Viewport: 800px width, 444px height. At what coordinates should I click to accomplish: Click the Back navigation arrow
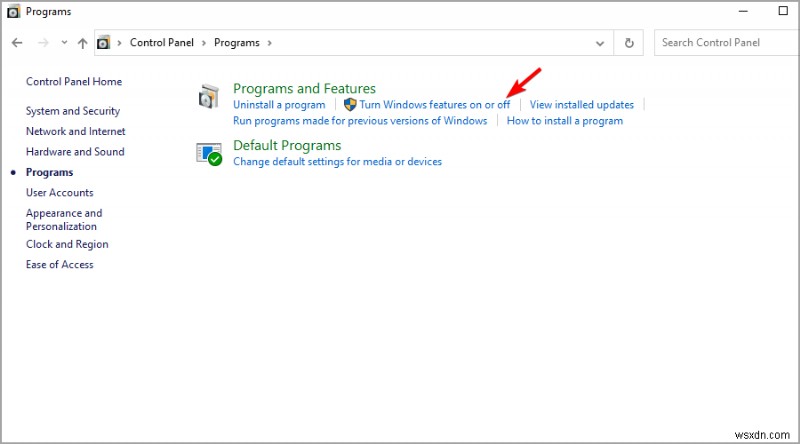(x=17, y=43)
